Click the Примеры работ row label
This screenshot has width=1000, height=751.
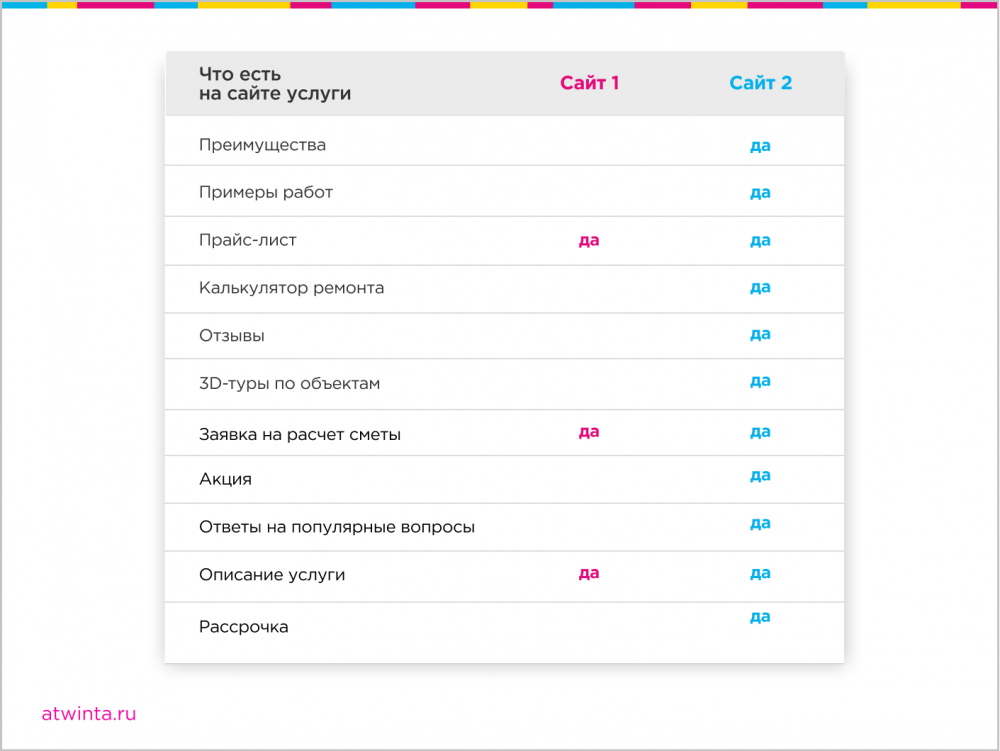tap(266, 193)
